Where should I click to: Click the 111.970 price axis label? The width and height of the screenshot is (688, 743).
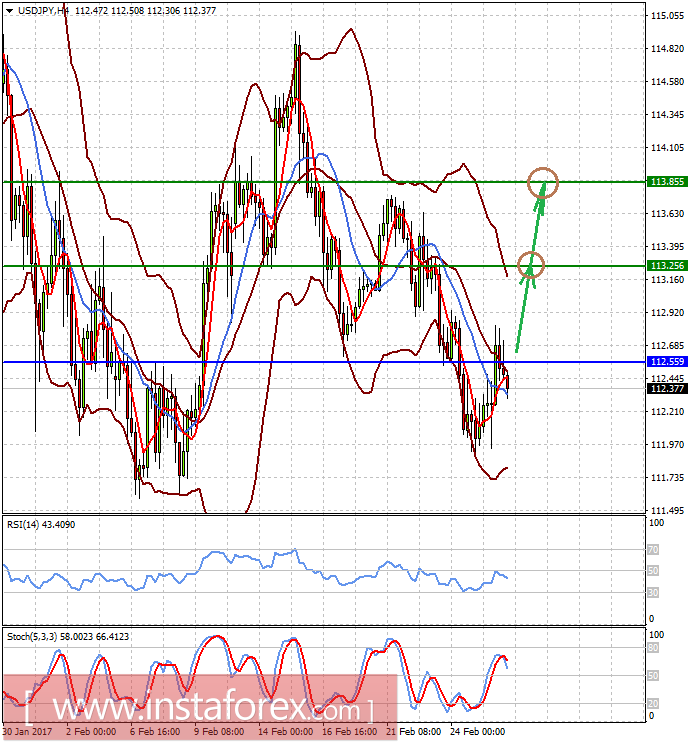click(x=668, y=445)
